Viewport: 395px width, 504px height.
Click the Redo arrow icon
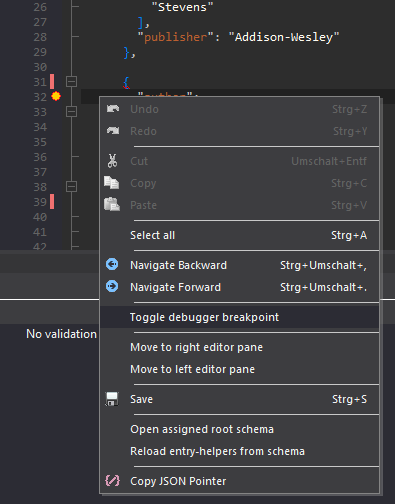tap(113, 131)
